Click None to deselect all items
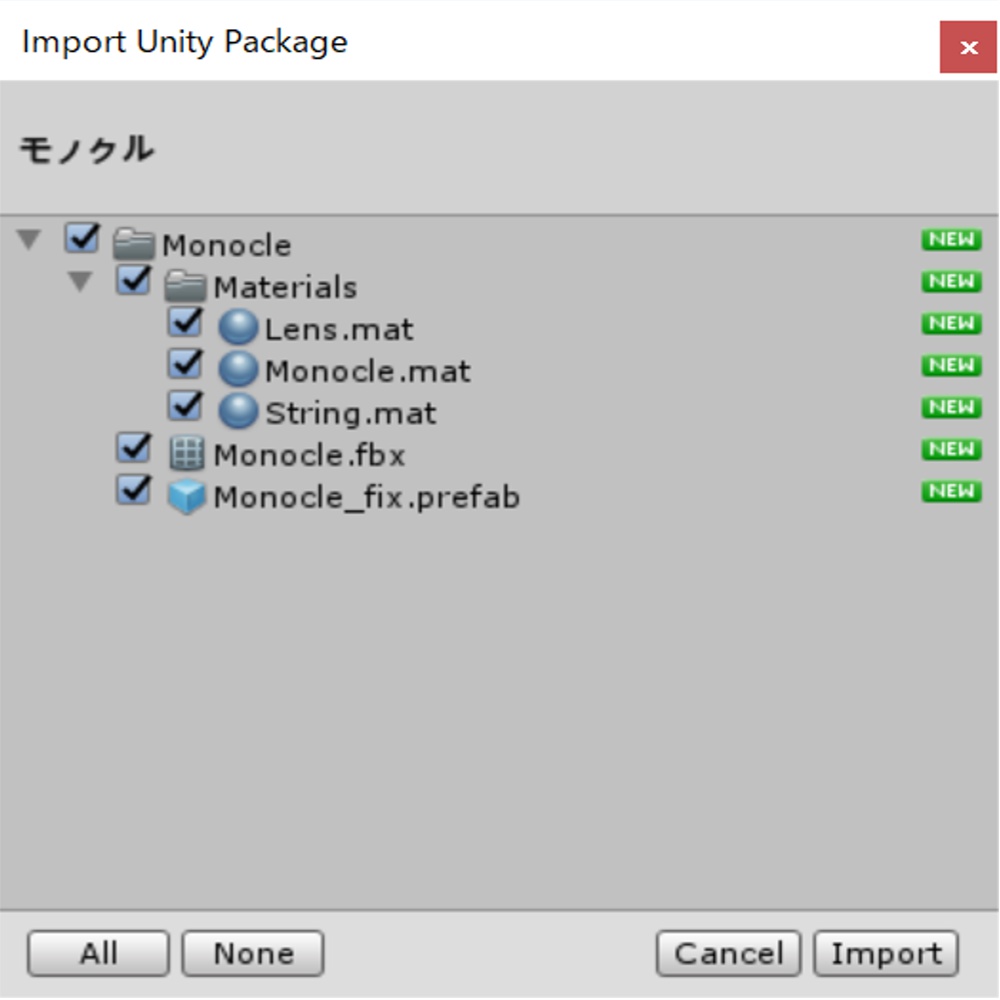Image resolution: width=1000 pixels, height=1000 pixels. tap(253, 954)
